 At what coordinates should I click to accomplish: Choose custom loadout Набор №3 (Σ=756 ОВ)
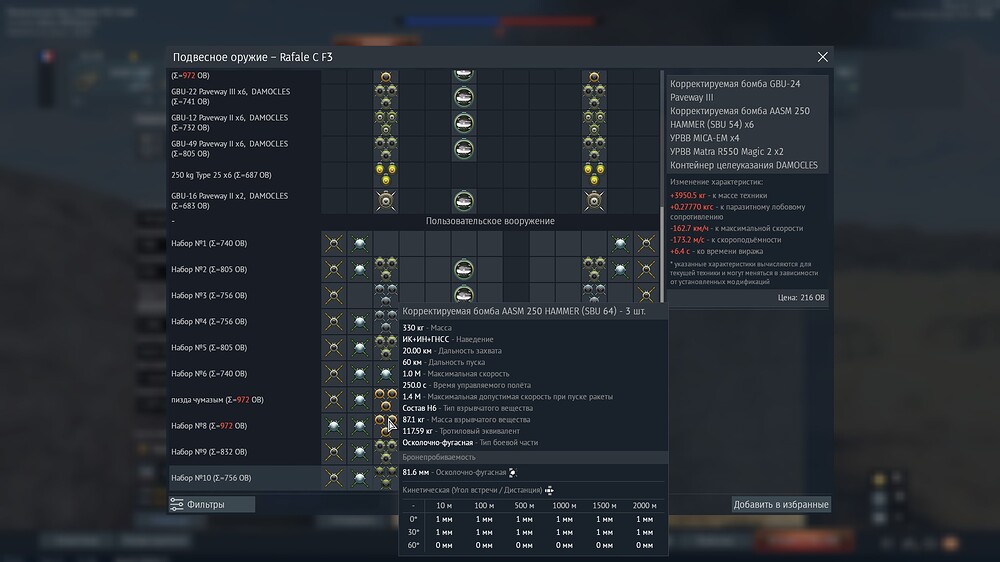(209, 295)
